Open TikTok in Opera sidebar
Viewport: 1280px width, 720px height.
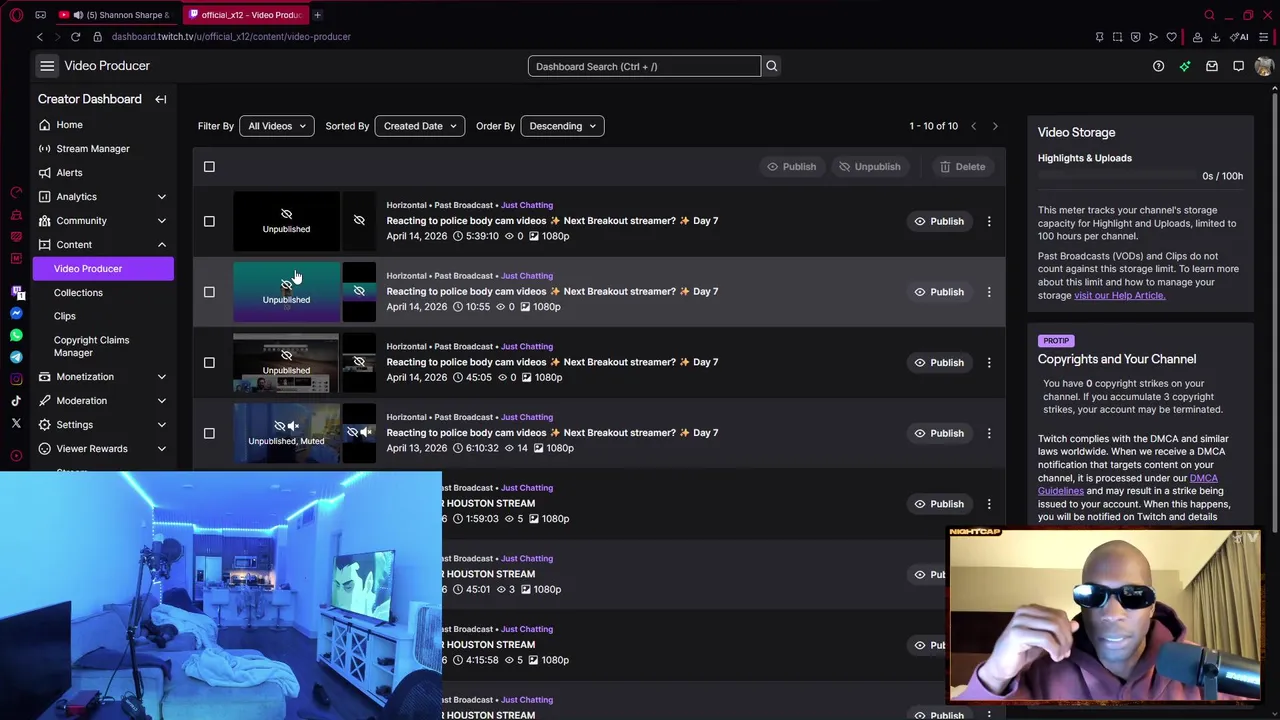tap(16, 401)
